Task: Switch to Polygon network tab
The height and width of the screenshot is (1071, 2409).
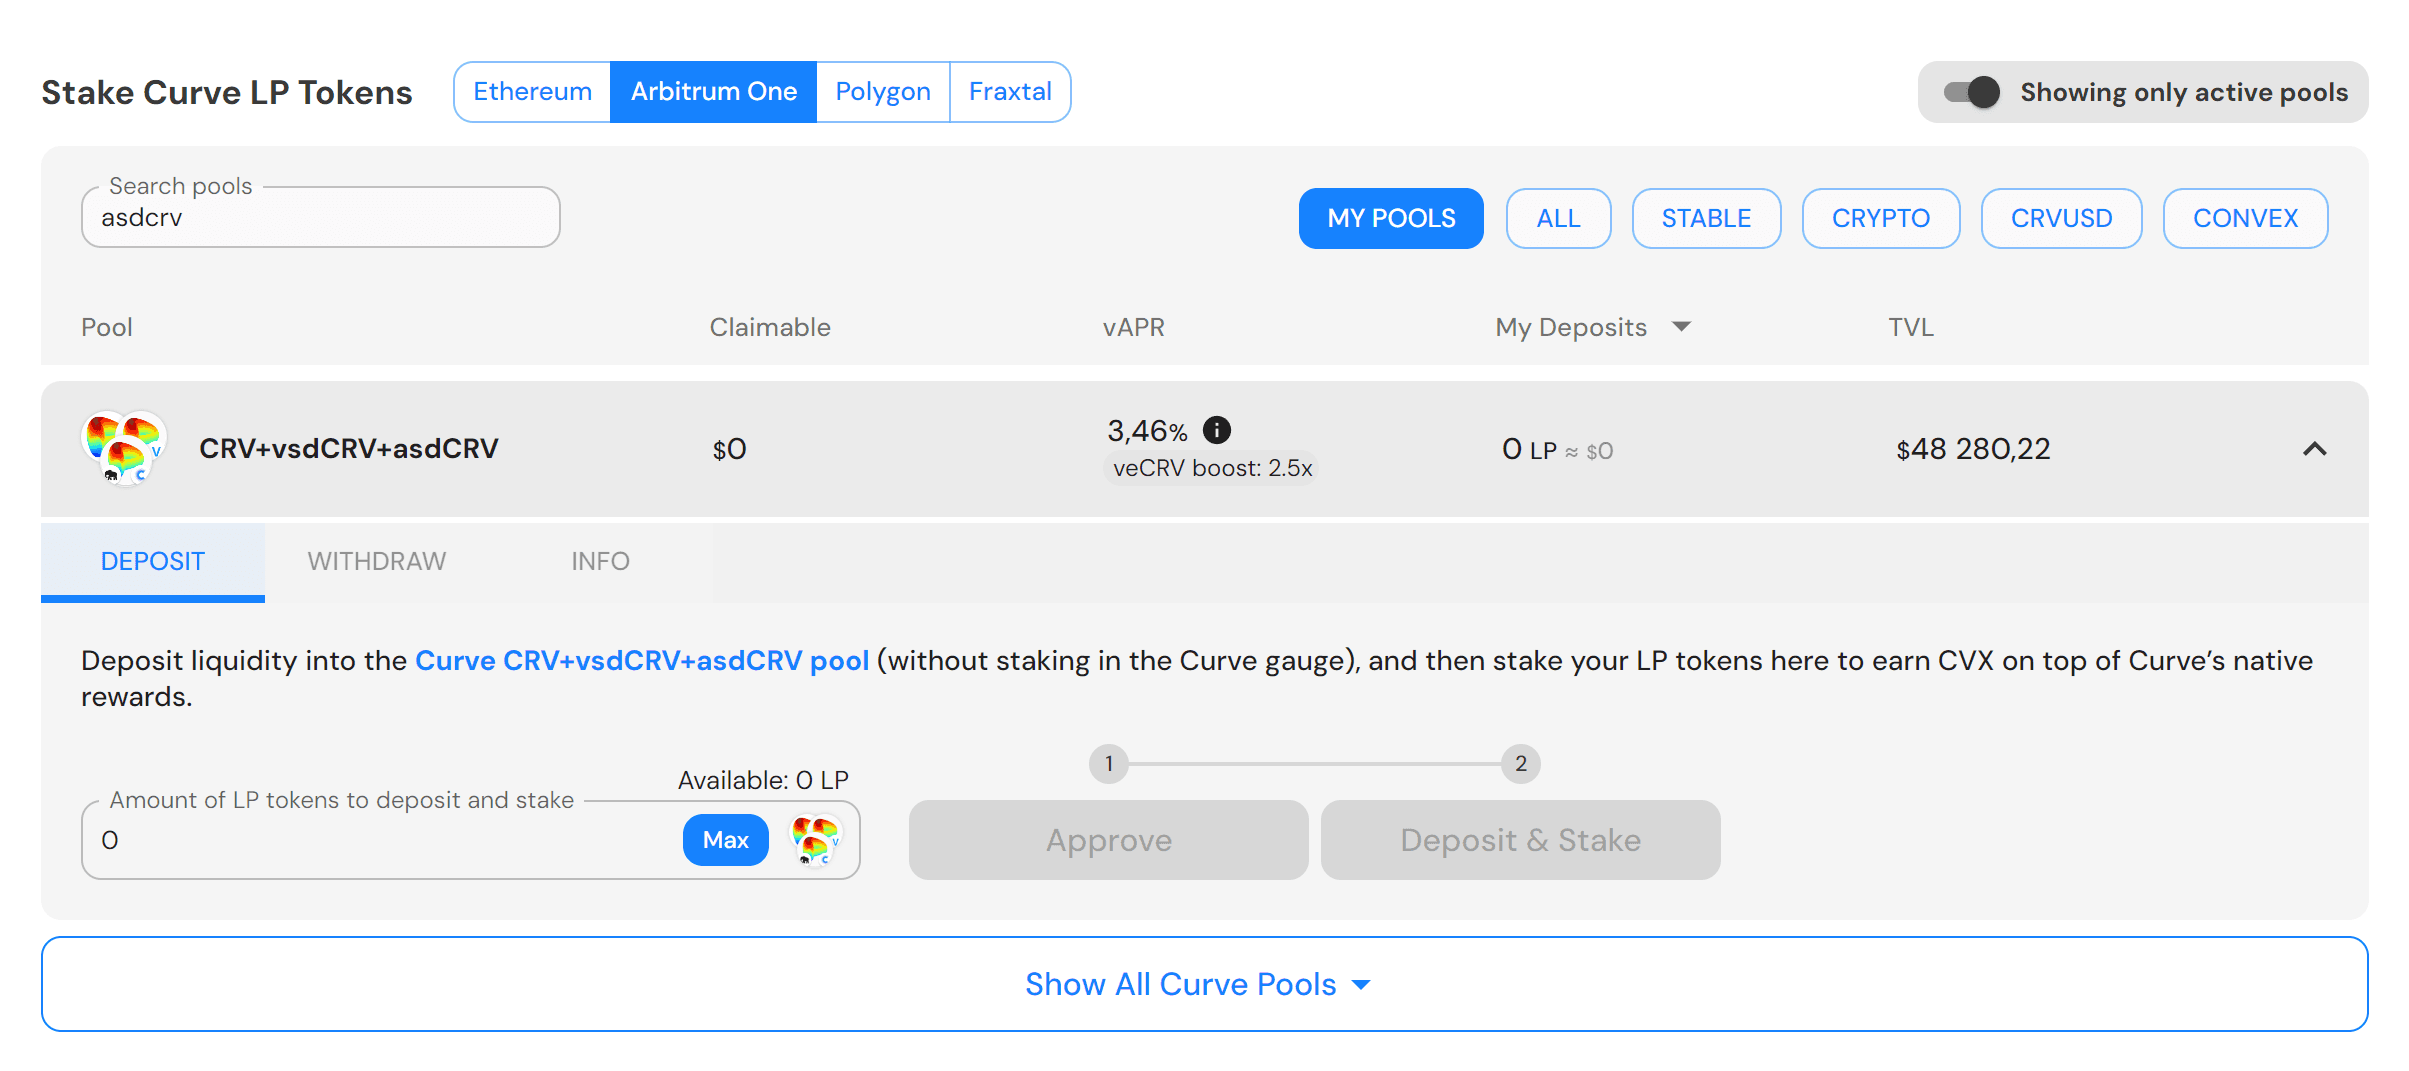Action: [883, 92]
